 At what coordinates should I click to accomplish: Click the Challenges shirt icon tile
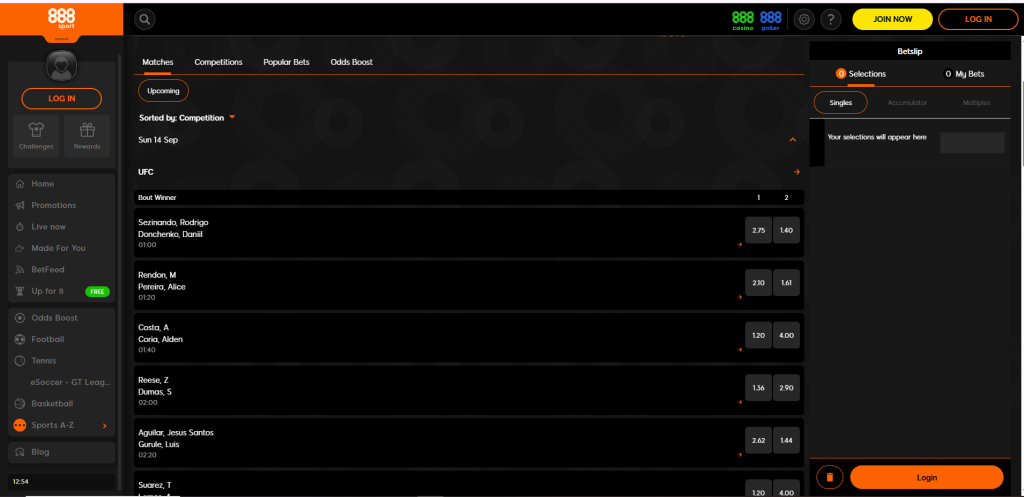point(36,135)
